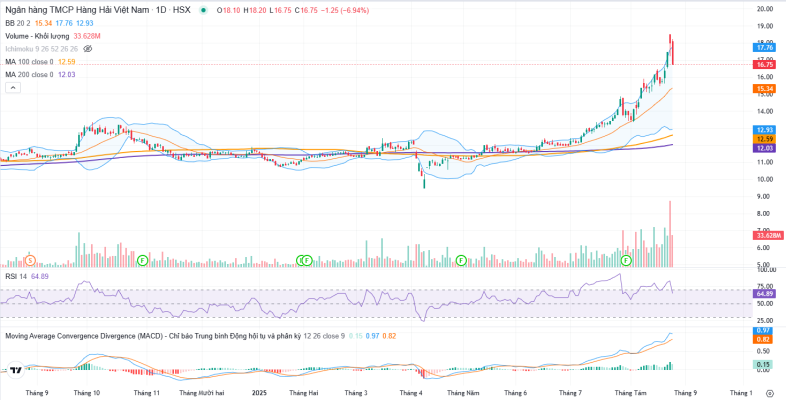The height and width of the screenshot is (400, 786).
Task: Click the L16.75 low value in header
Action: (x=280, y=10)
